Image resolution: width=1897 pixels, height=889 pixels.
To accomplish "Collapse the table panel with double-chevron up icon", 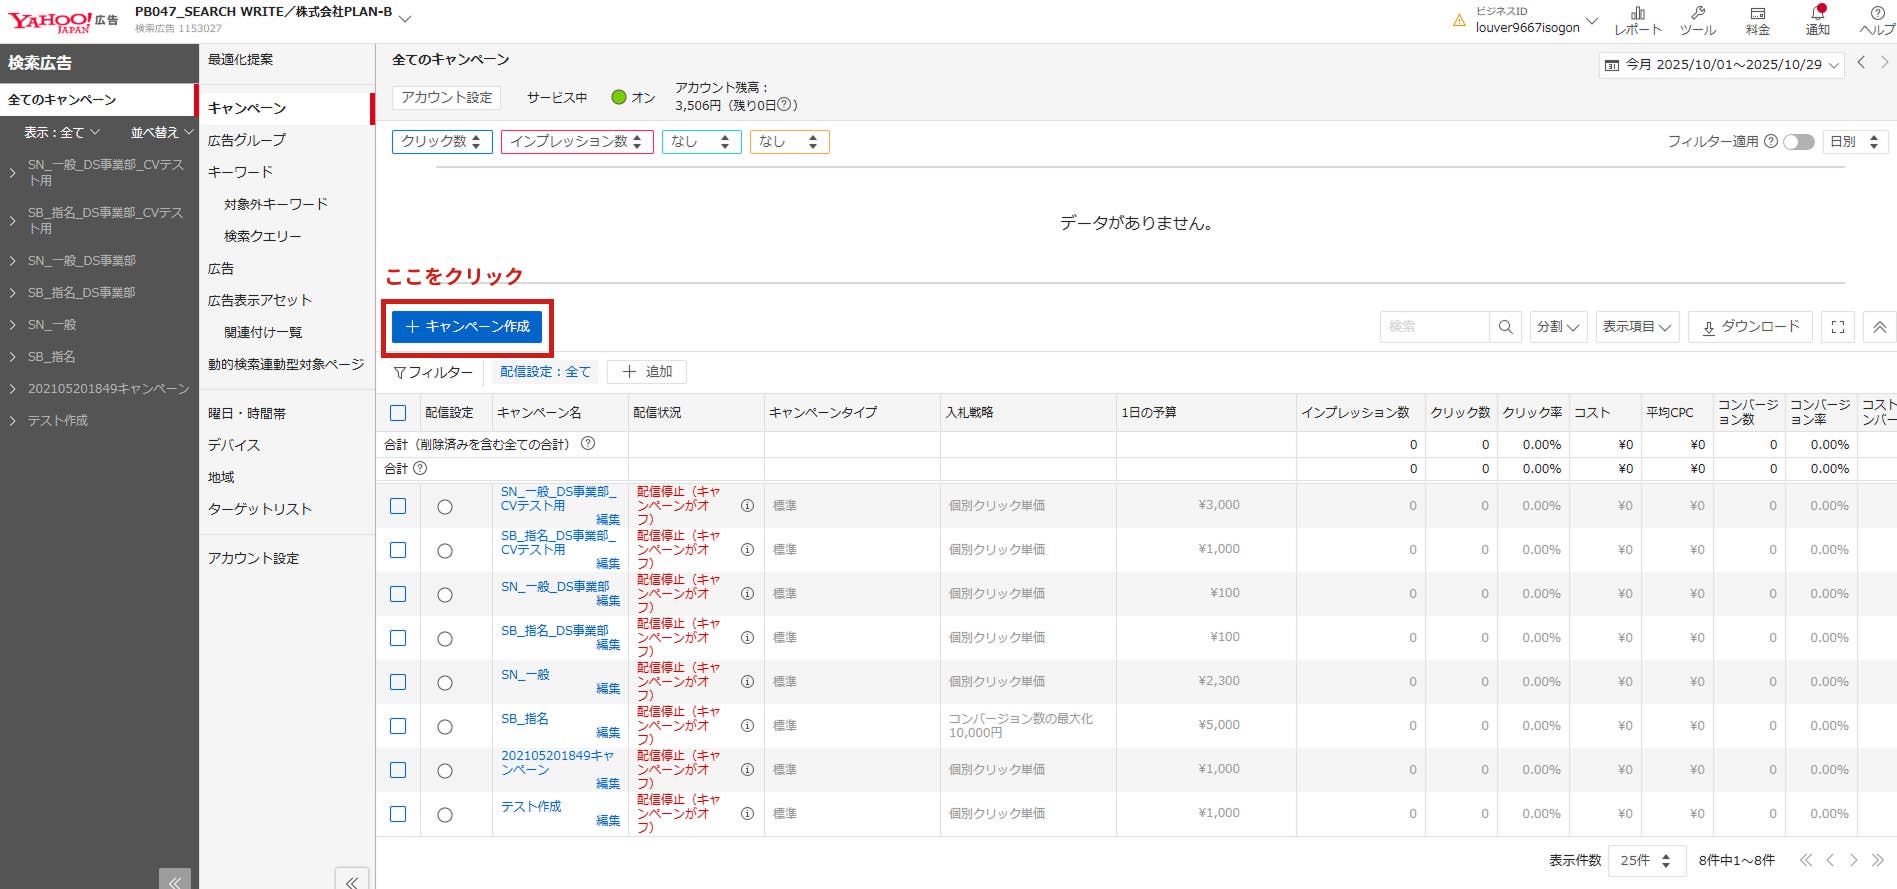I will 1879,327.
